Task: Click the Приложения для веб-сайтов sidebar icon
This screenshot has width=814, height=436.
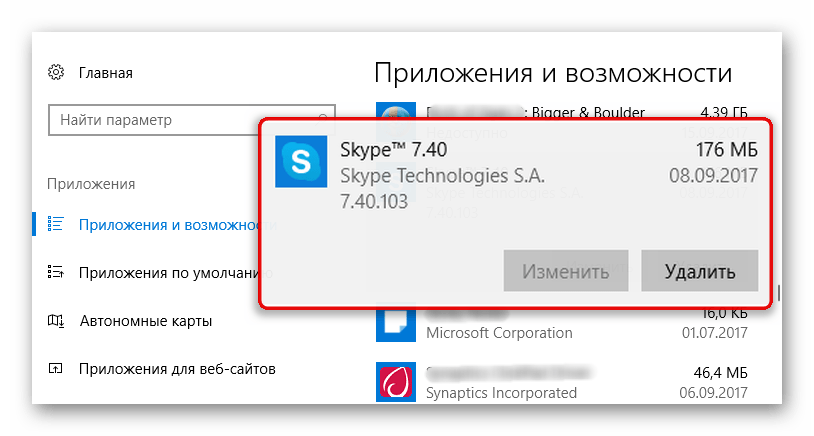Action: click(x=56, y=369)
